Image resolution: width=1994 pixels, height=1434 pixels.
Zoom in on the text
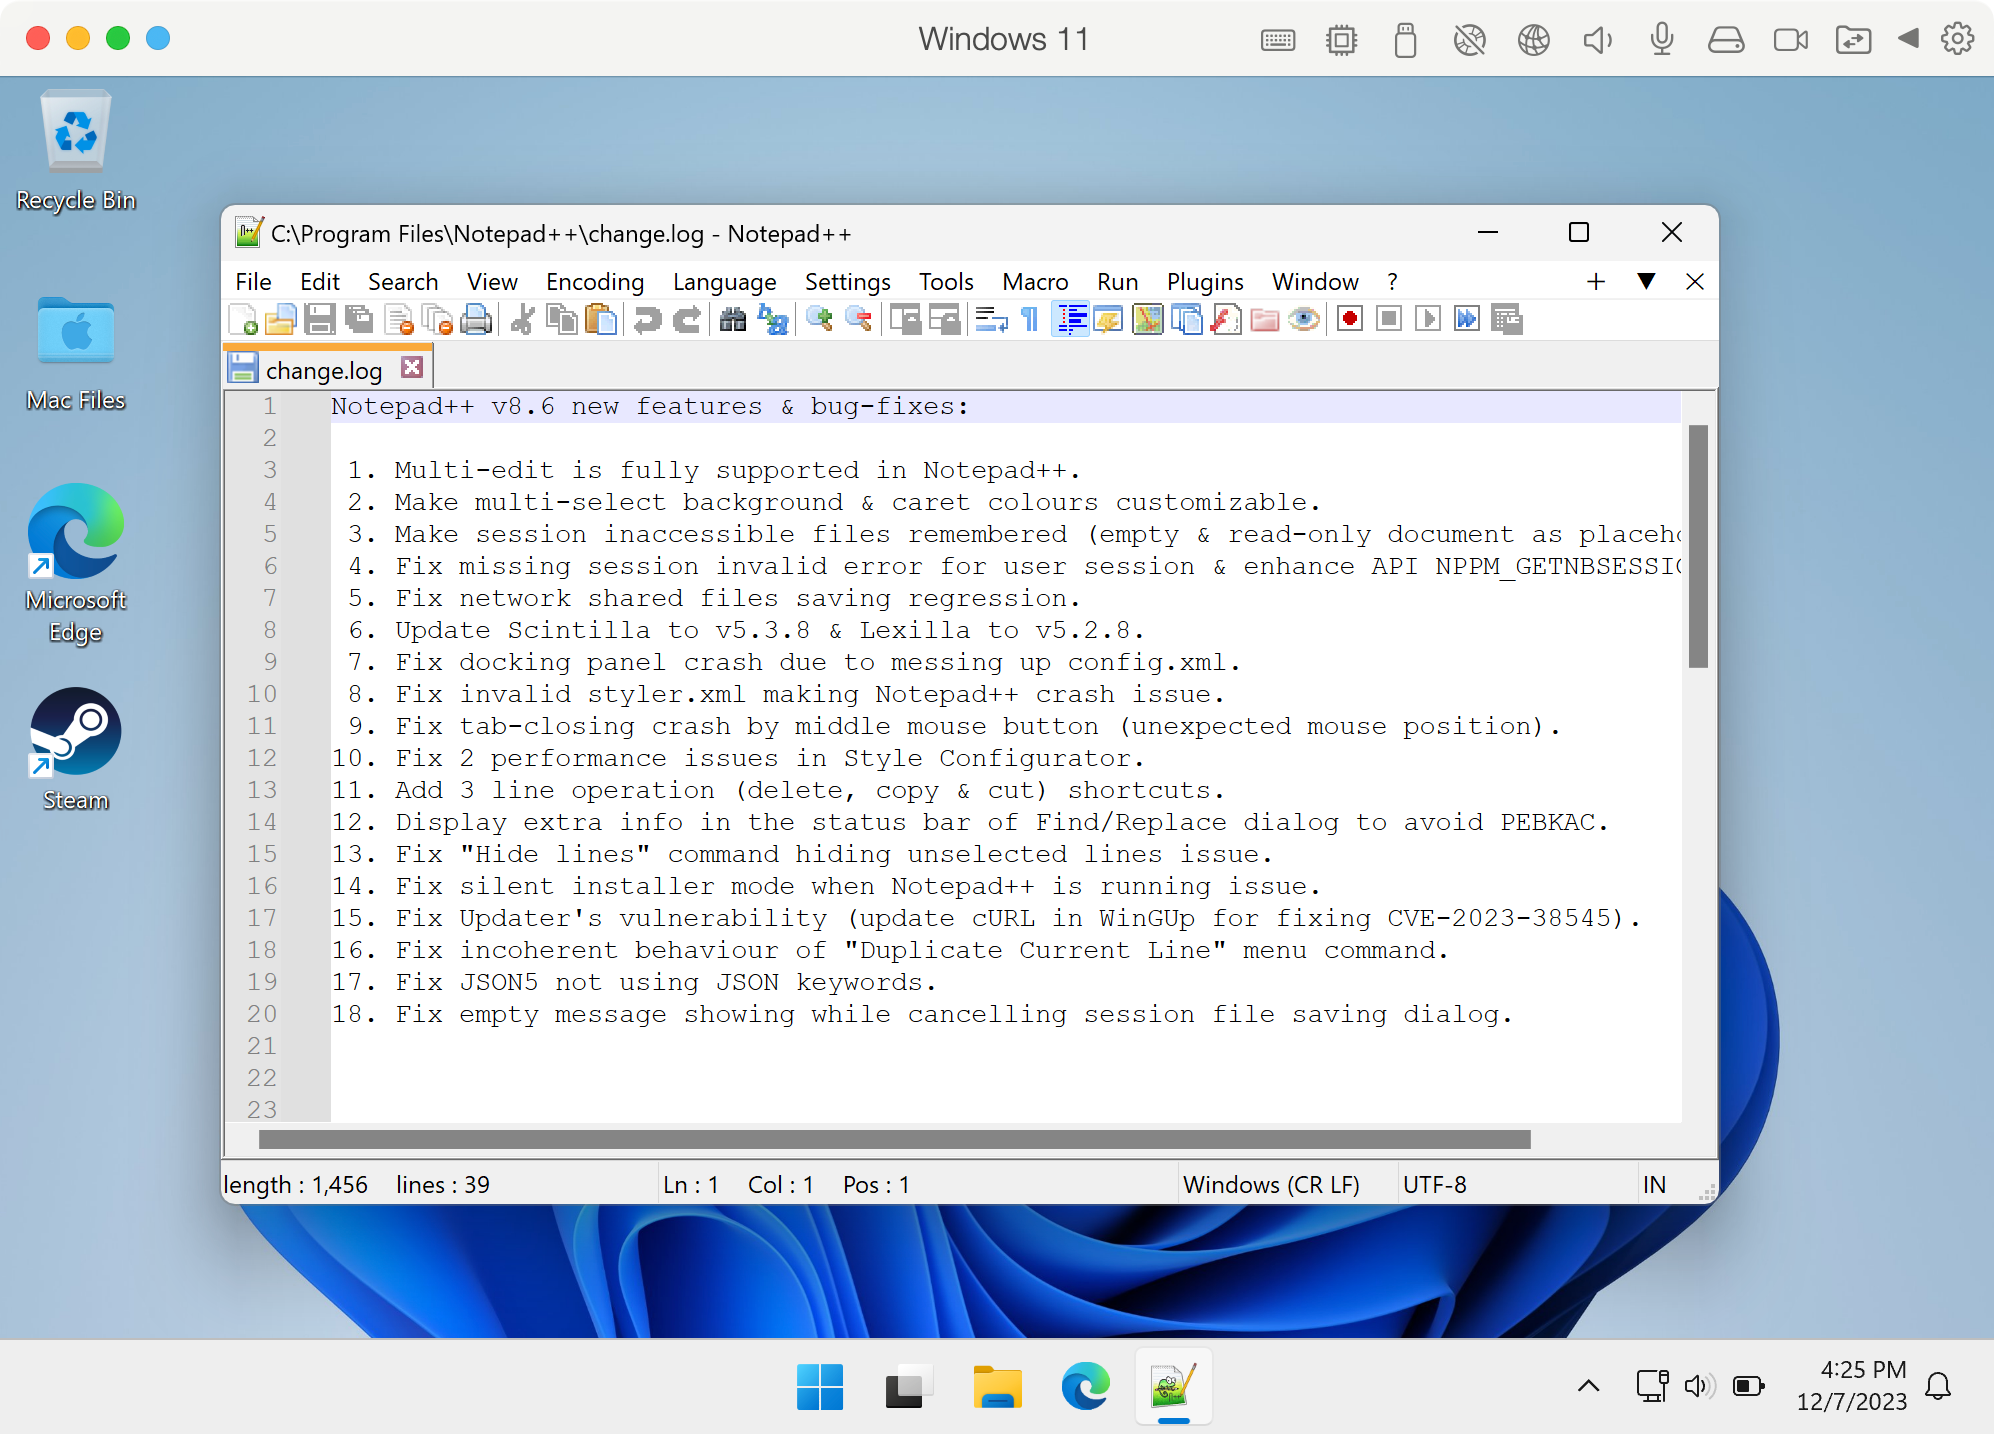(x=820, y=319)
